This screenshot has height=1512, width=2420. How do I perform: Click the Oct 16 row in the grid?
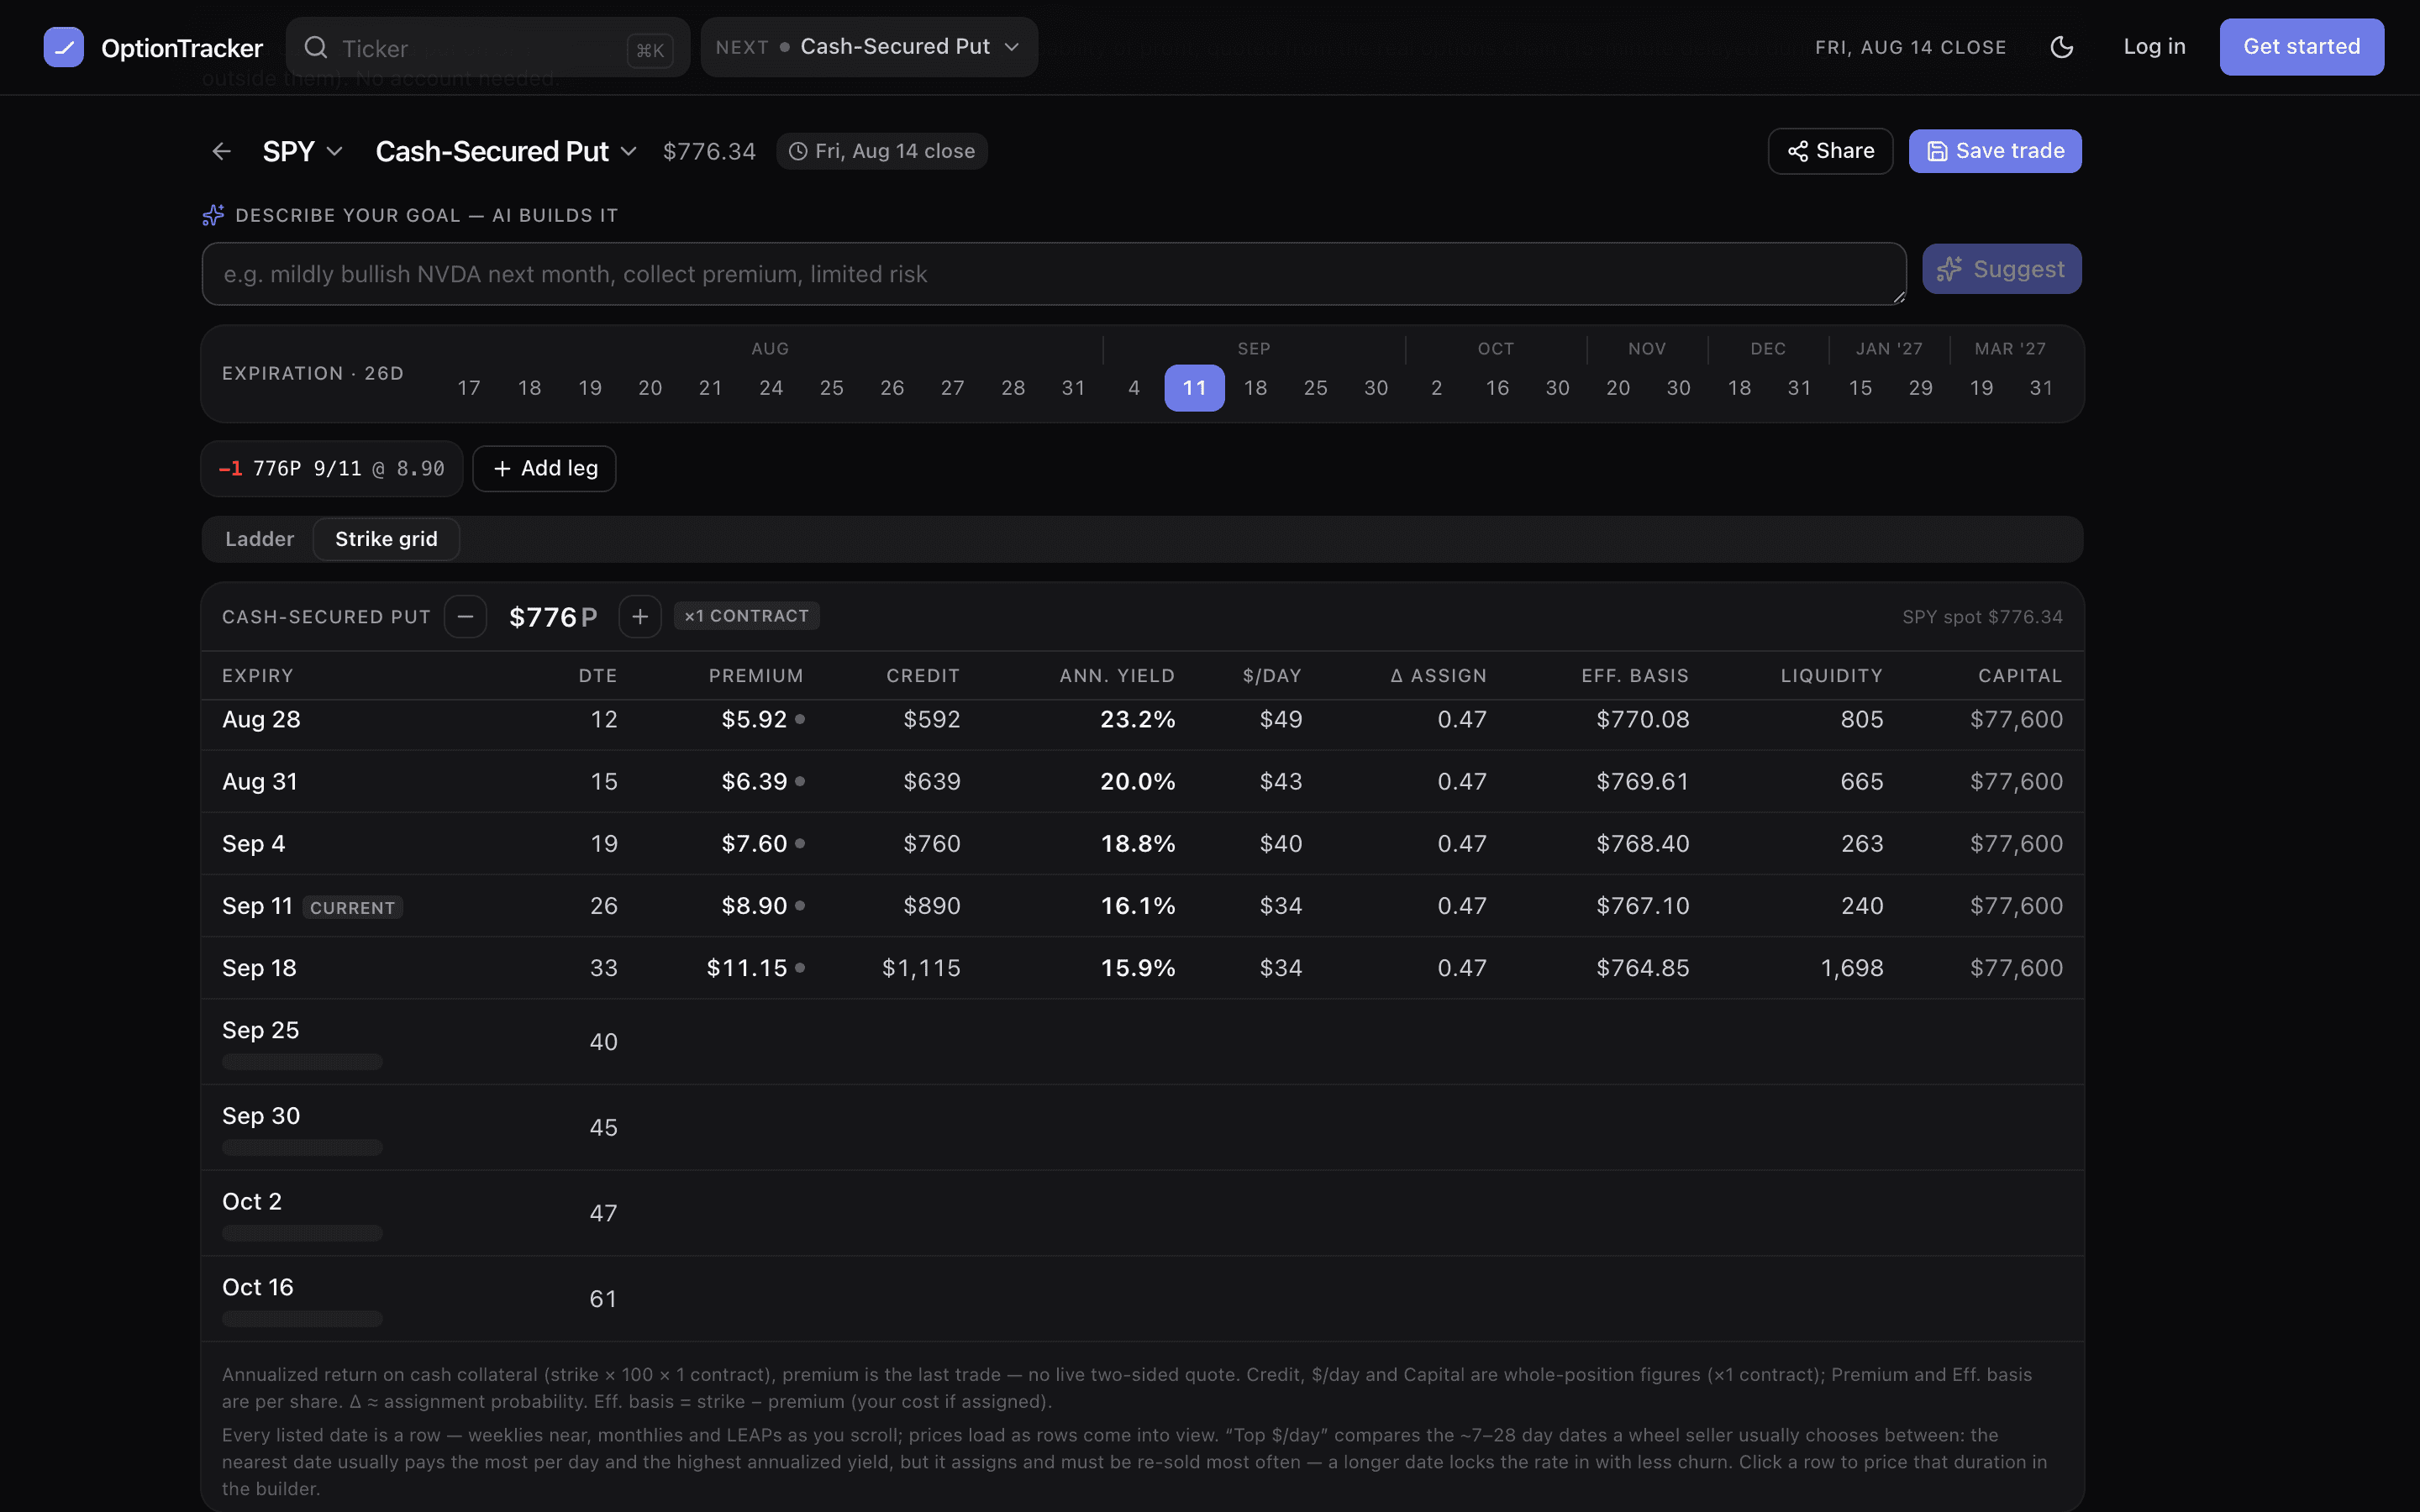1142,1298
